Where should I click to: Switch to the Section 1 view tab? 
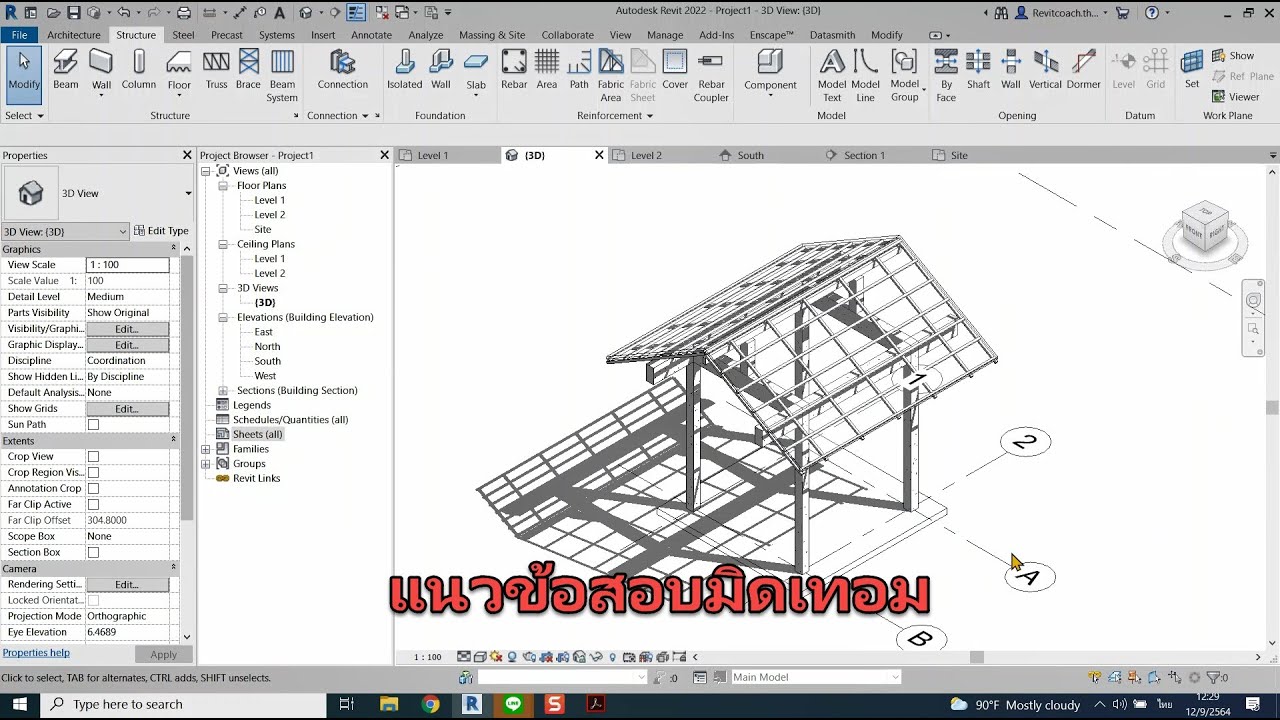click(864, 155)
